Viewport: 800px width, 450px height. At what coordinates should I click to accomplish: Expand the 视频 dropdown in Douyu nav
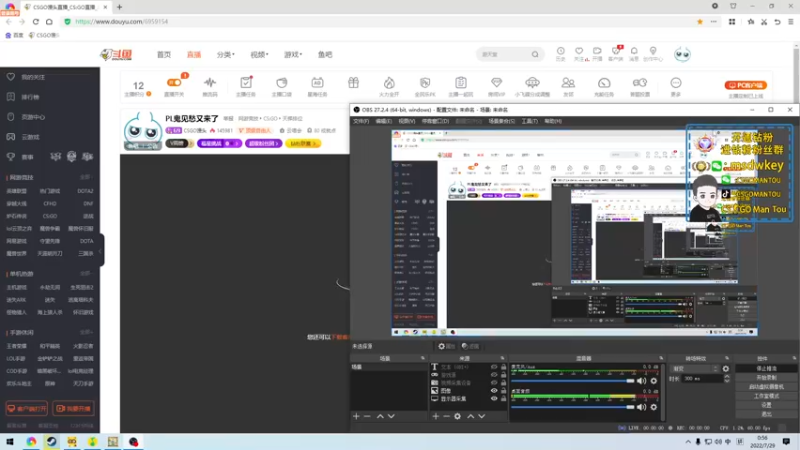(259, 54)
